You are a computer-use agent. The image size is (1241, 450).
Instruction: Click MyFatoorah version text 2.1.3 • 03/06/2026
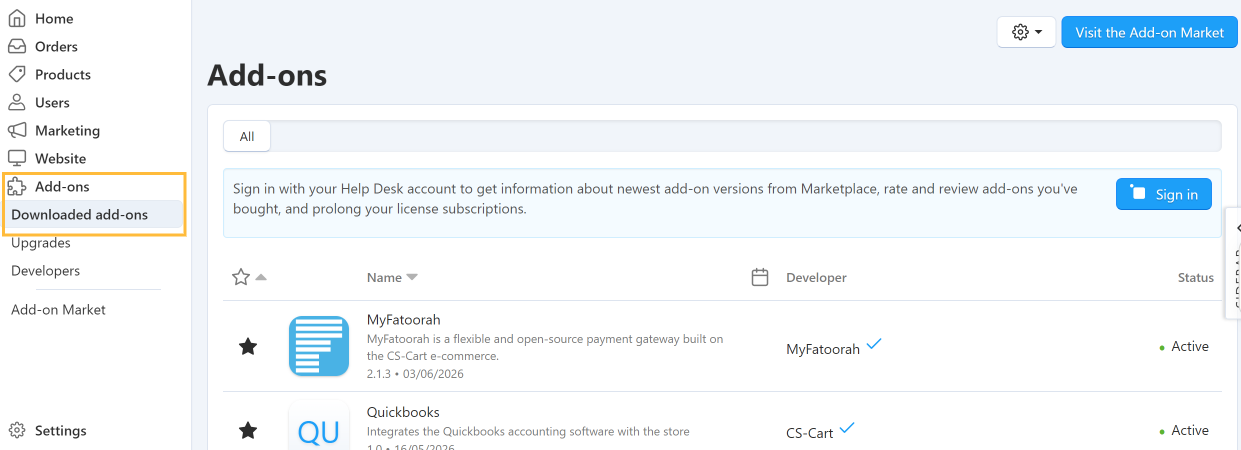click(x=415, y=374)
